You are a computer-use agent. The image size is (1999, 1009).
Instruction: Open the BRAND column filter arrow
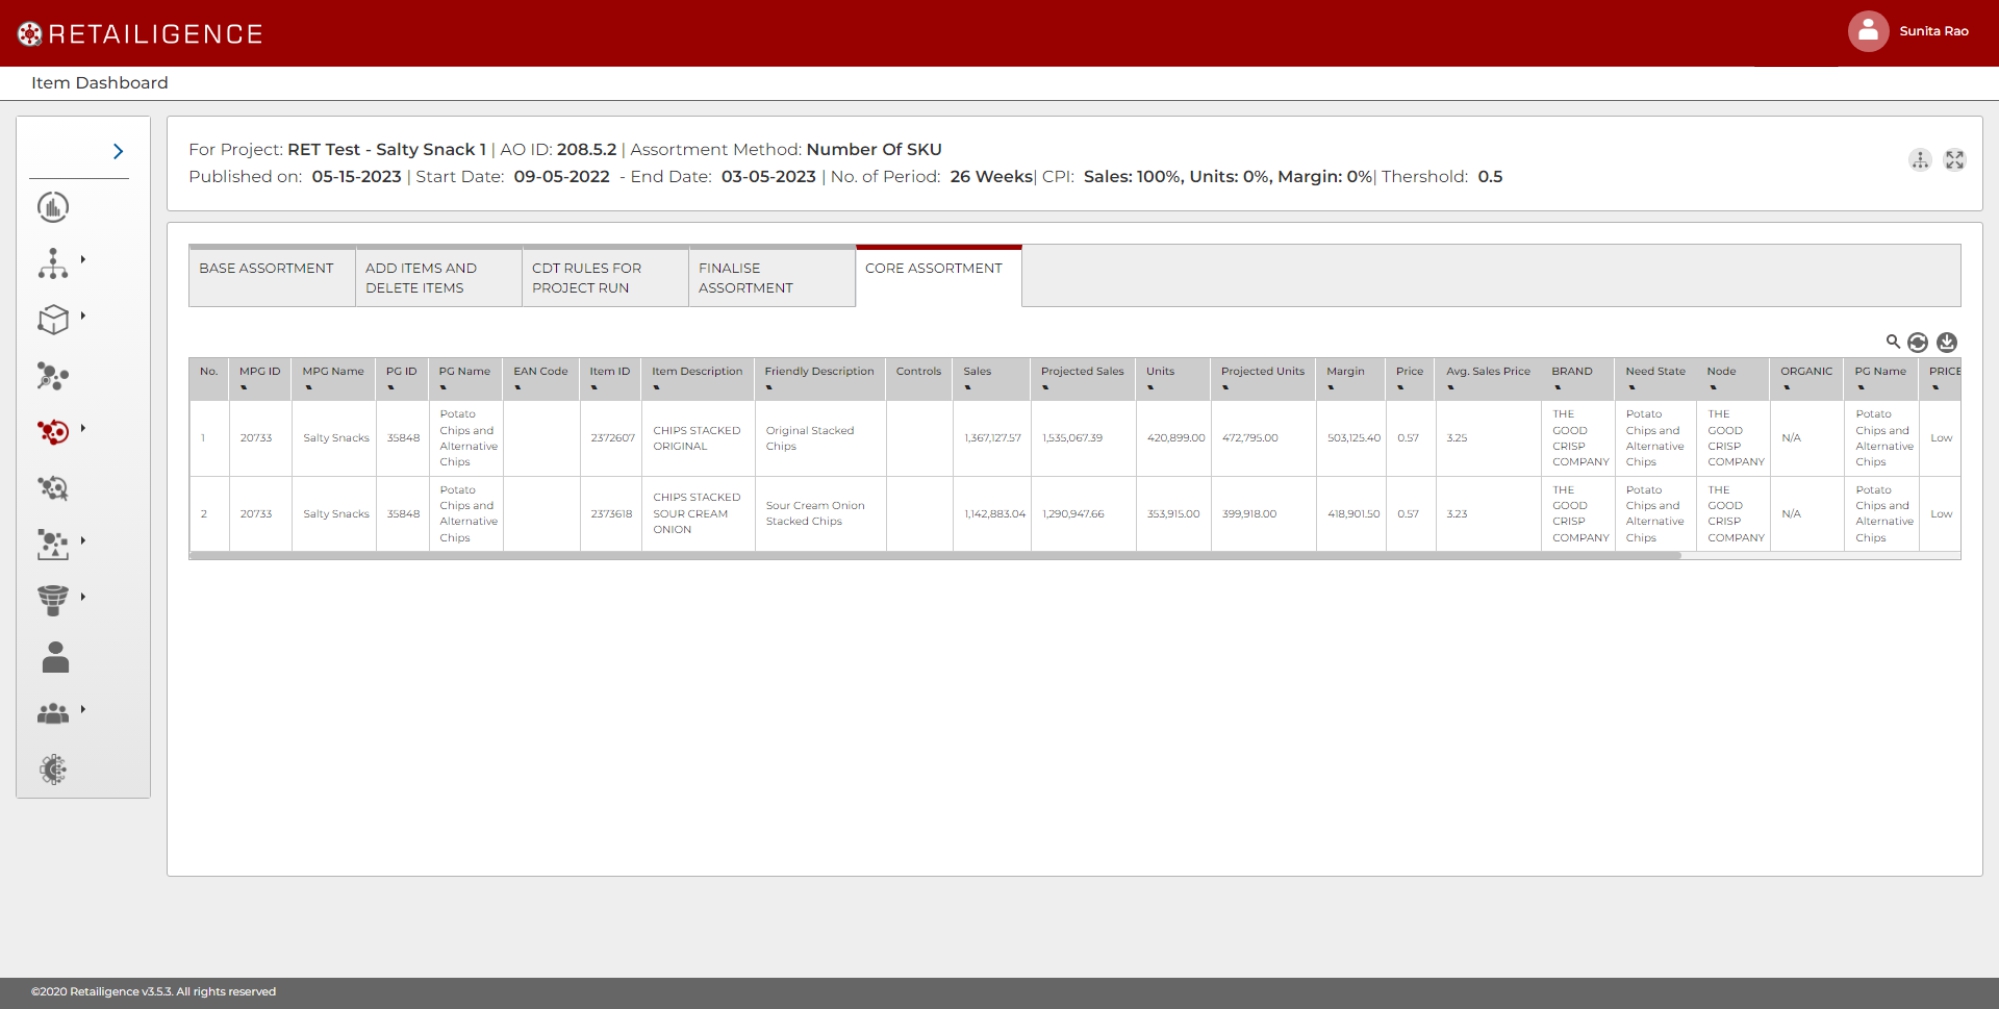pos(1557,388)
